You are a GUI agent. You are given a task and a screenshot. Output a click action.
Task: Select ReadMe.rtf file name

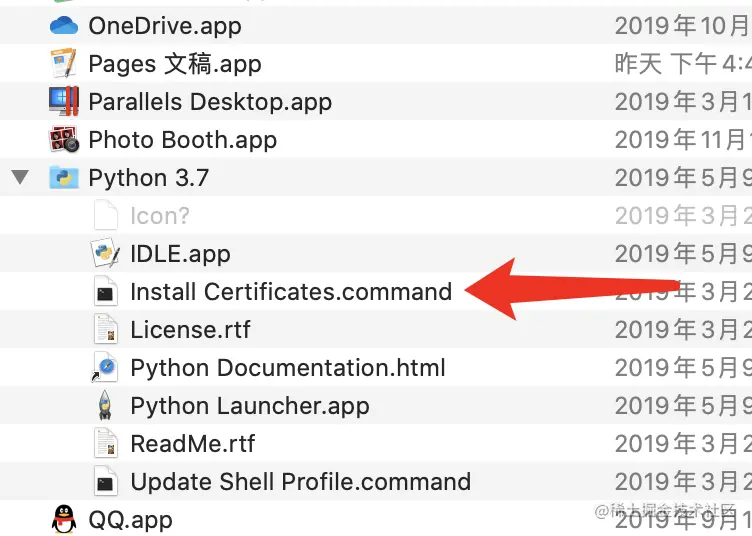coord(192,443)
